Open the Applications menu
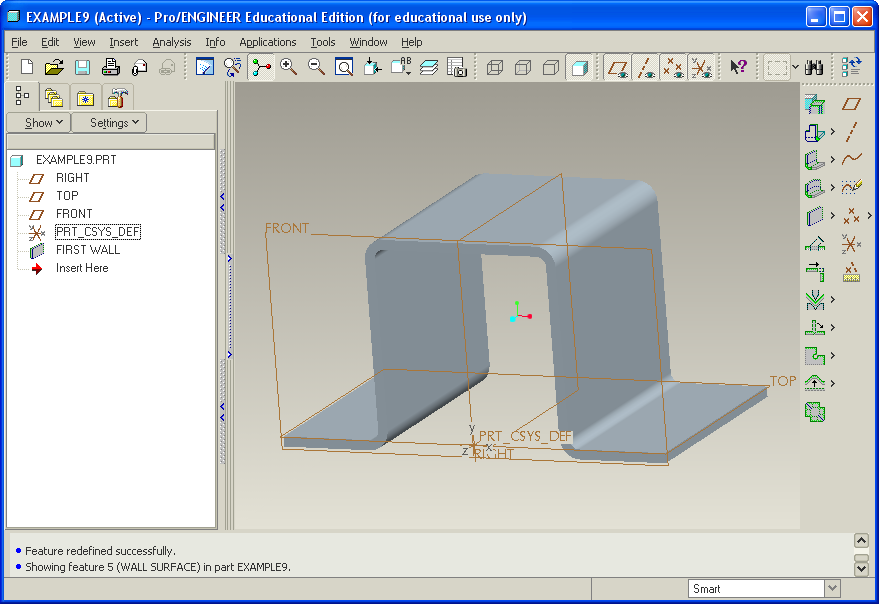 pos(267,42)
